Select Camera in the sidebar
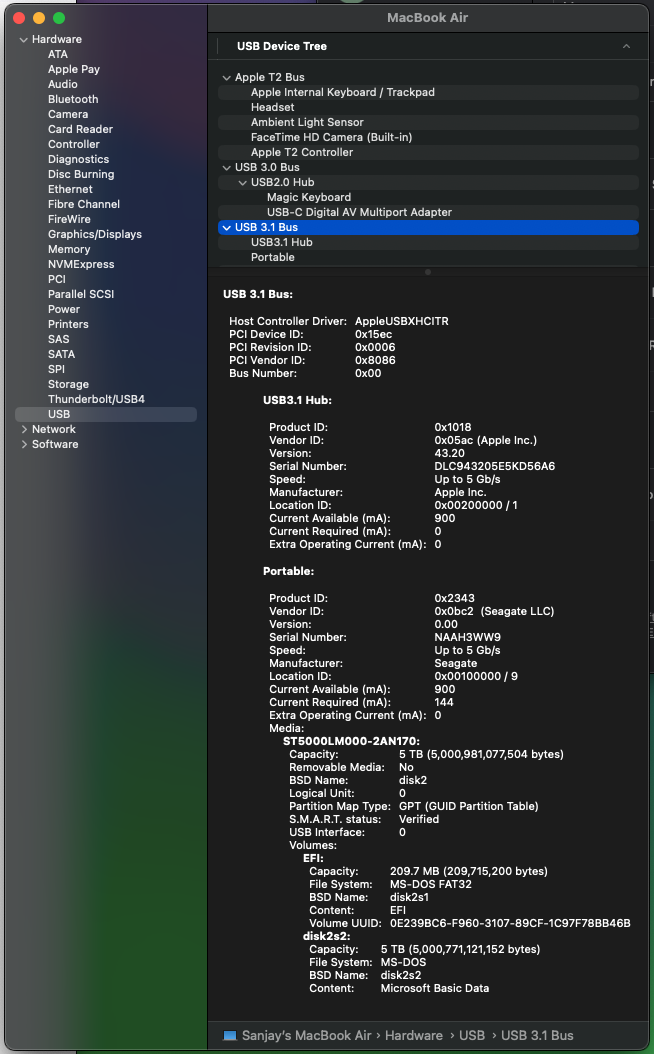This screenshot has height=1054, width=654. (68, 114)
